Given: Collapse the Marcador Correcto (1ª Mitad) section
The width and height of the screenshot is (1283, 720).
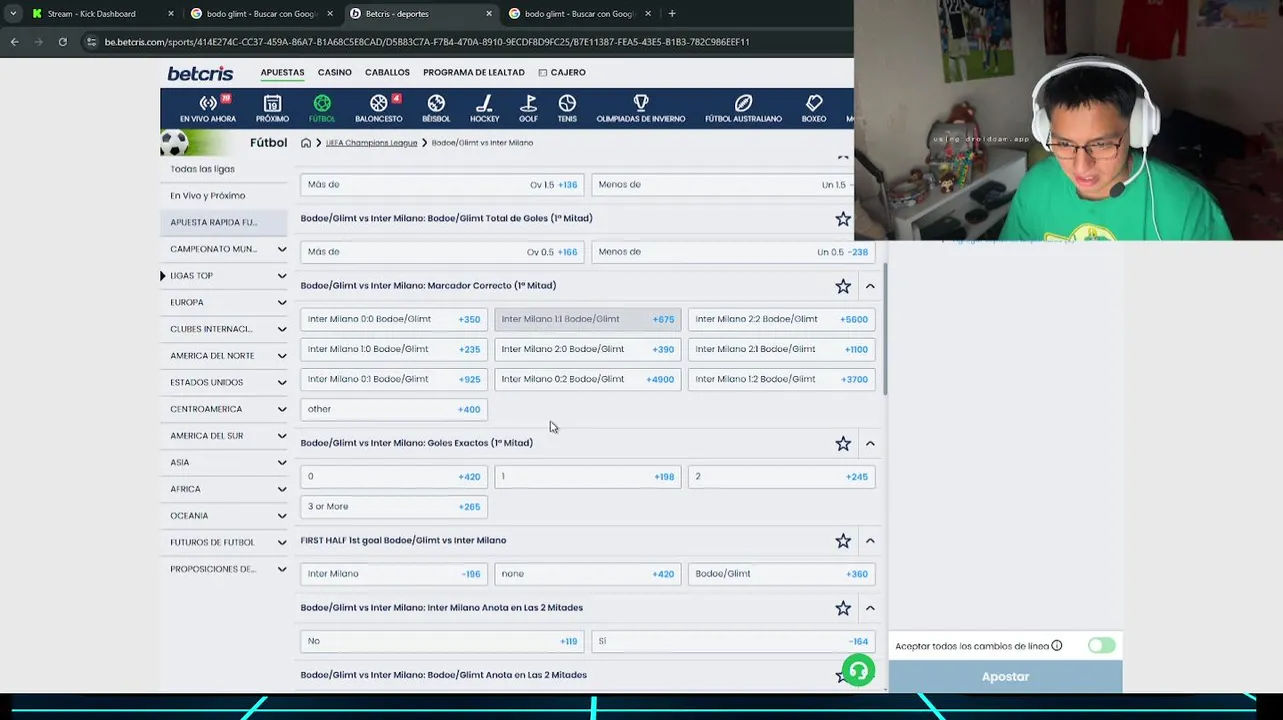Looking at the screenshot, I should click(x=870, y=286).
